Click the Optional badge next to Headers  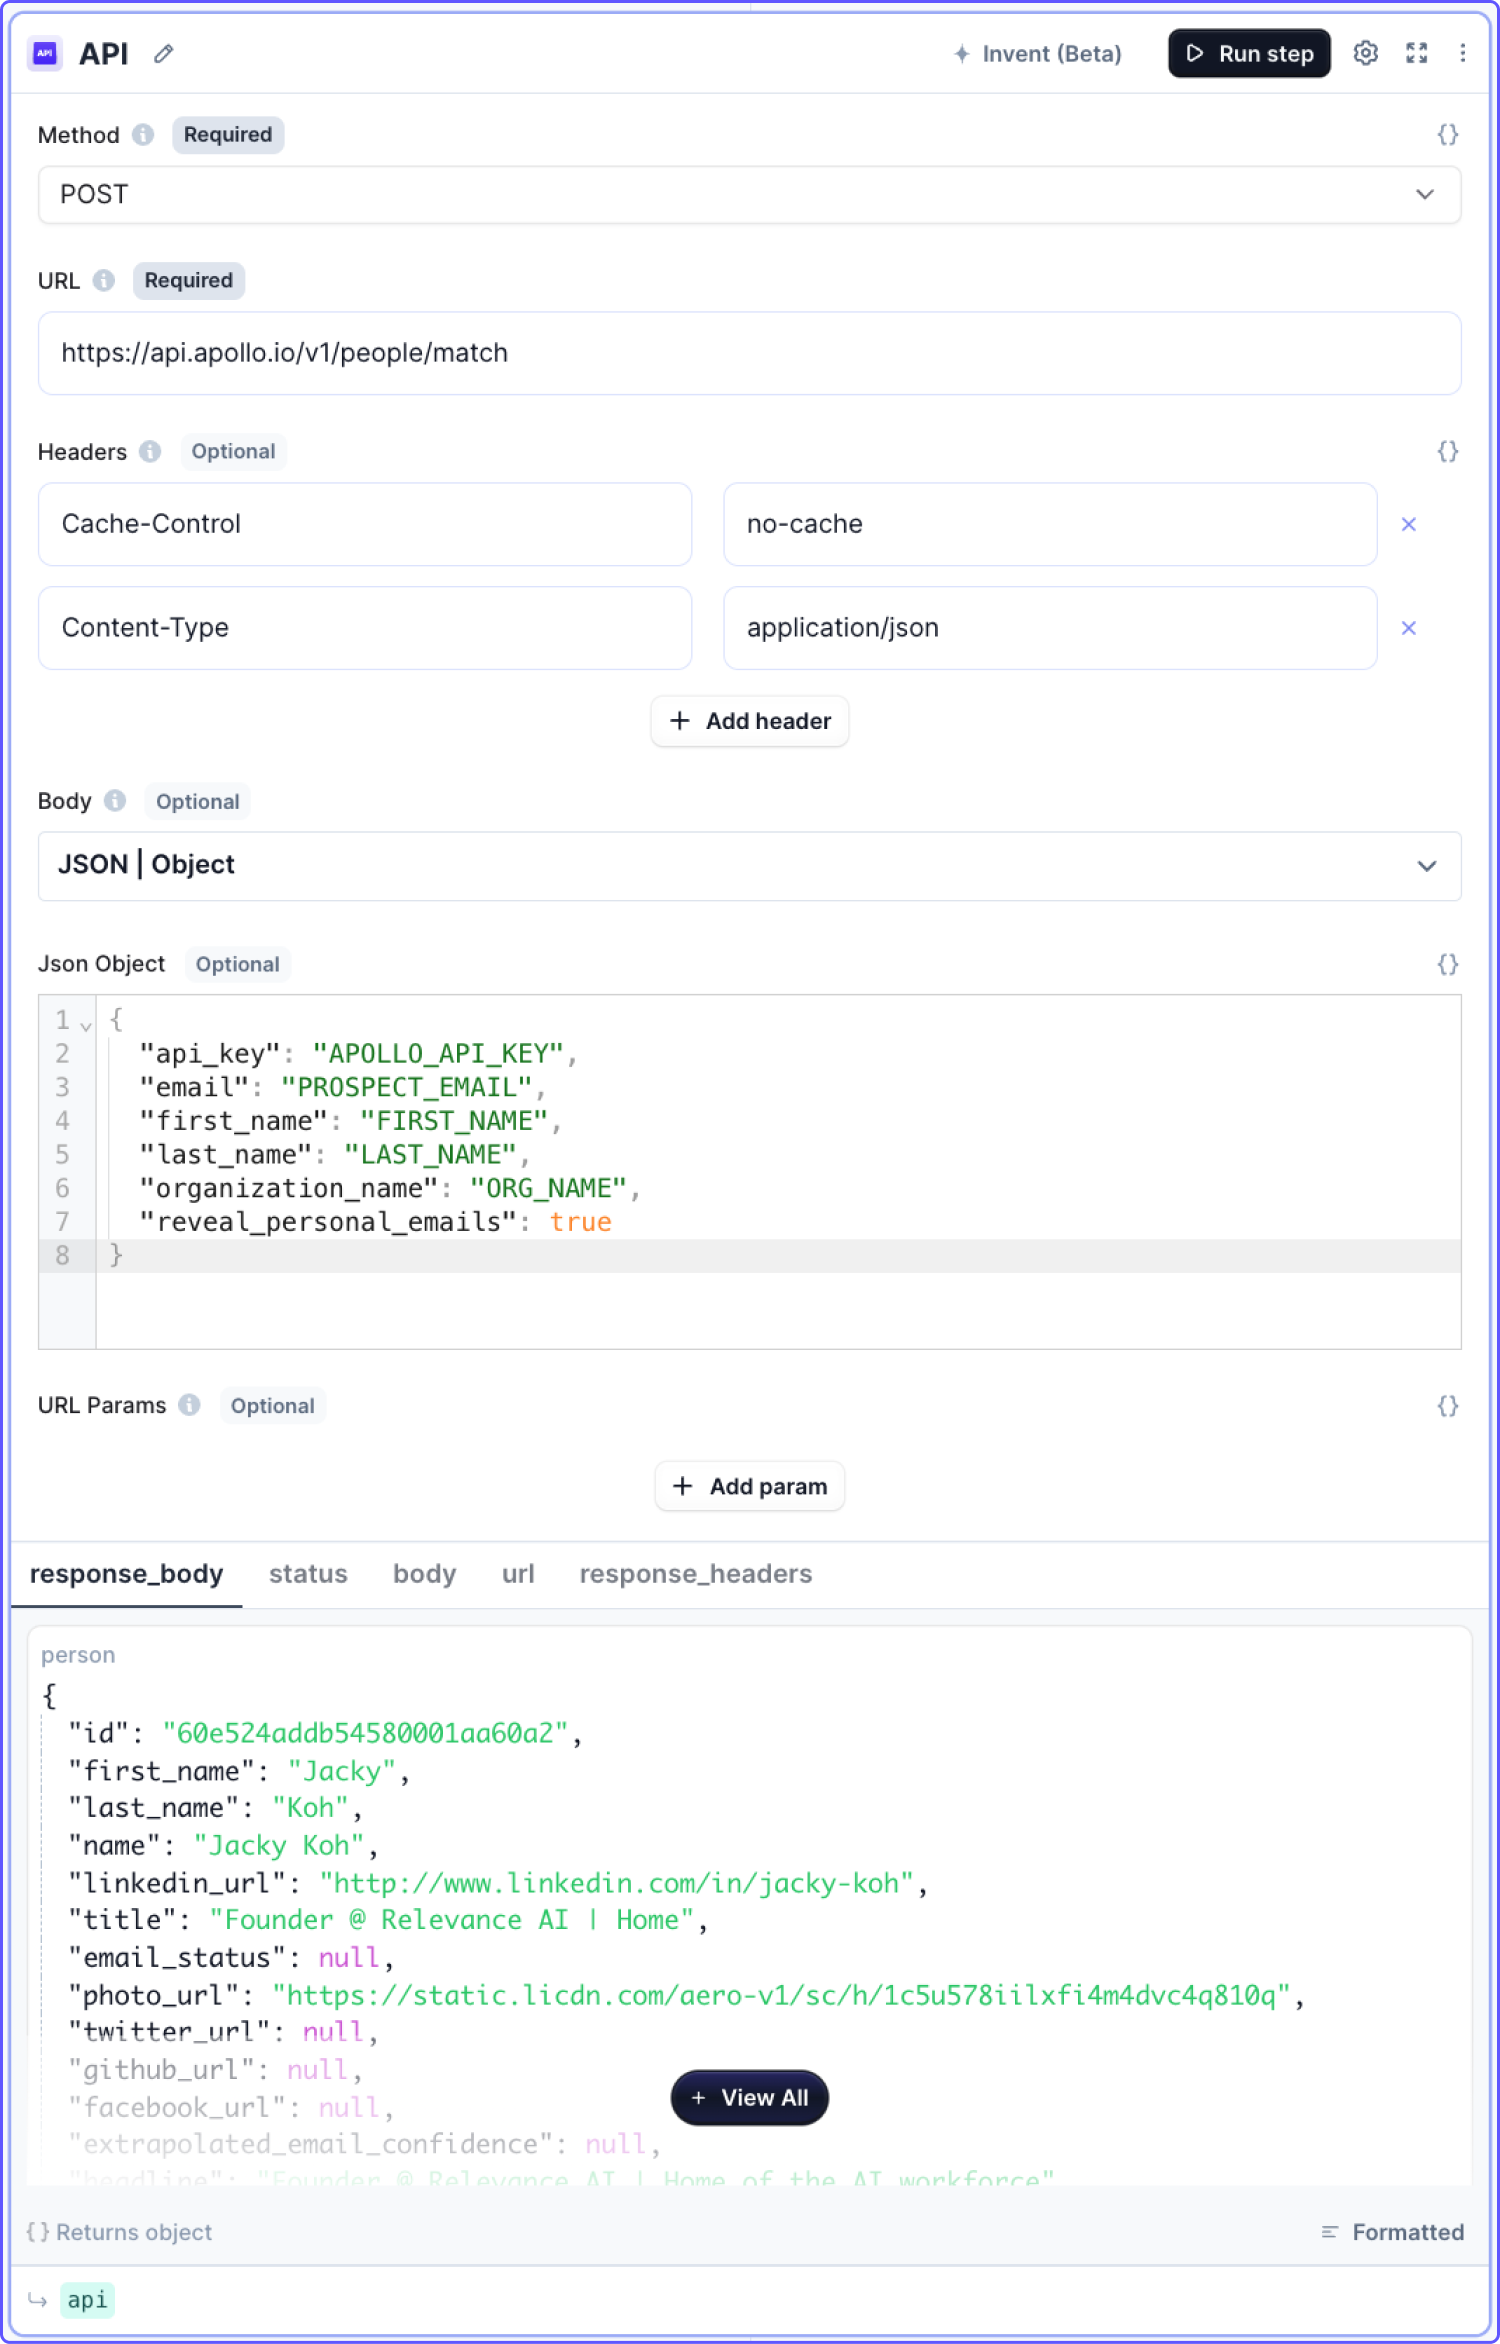pyautogui.click(x=233, y=452)
